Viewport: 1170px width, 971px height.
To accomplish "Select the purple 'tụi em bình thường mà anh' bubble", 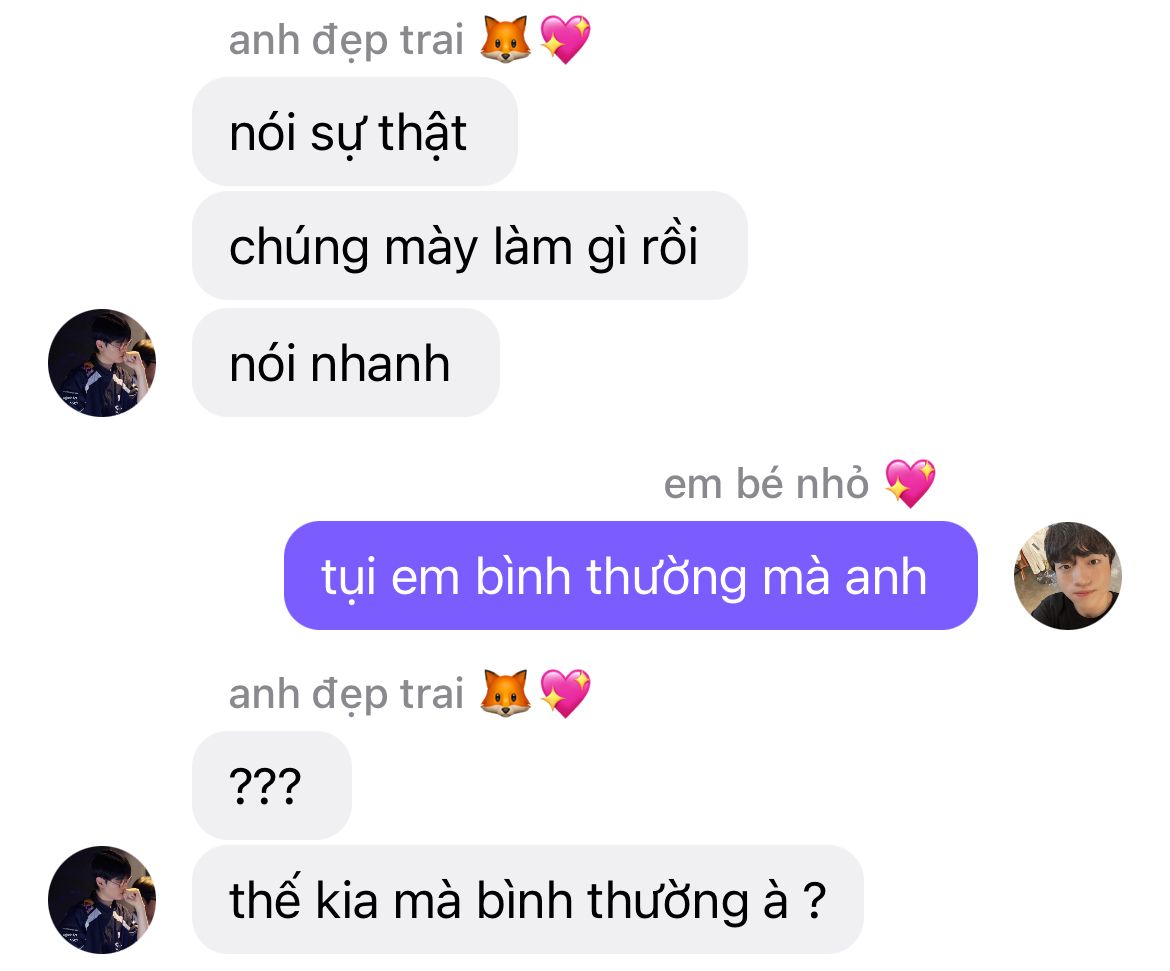I will (631, 575).
